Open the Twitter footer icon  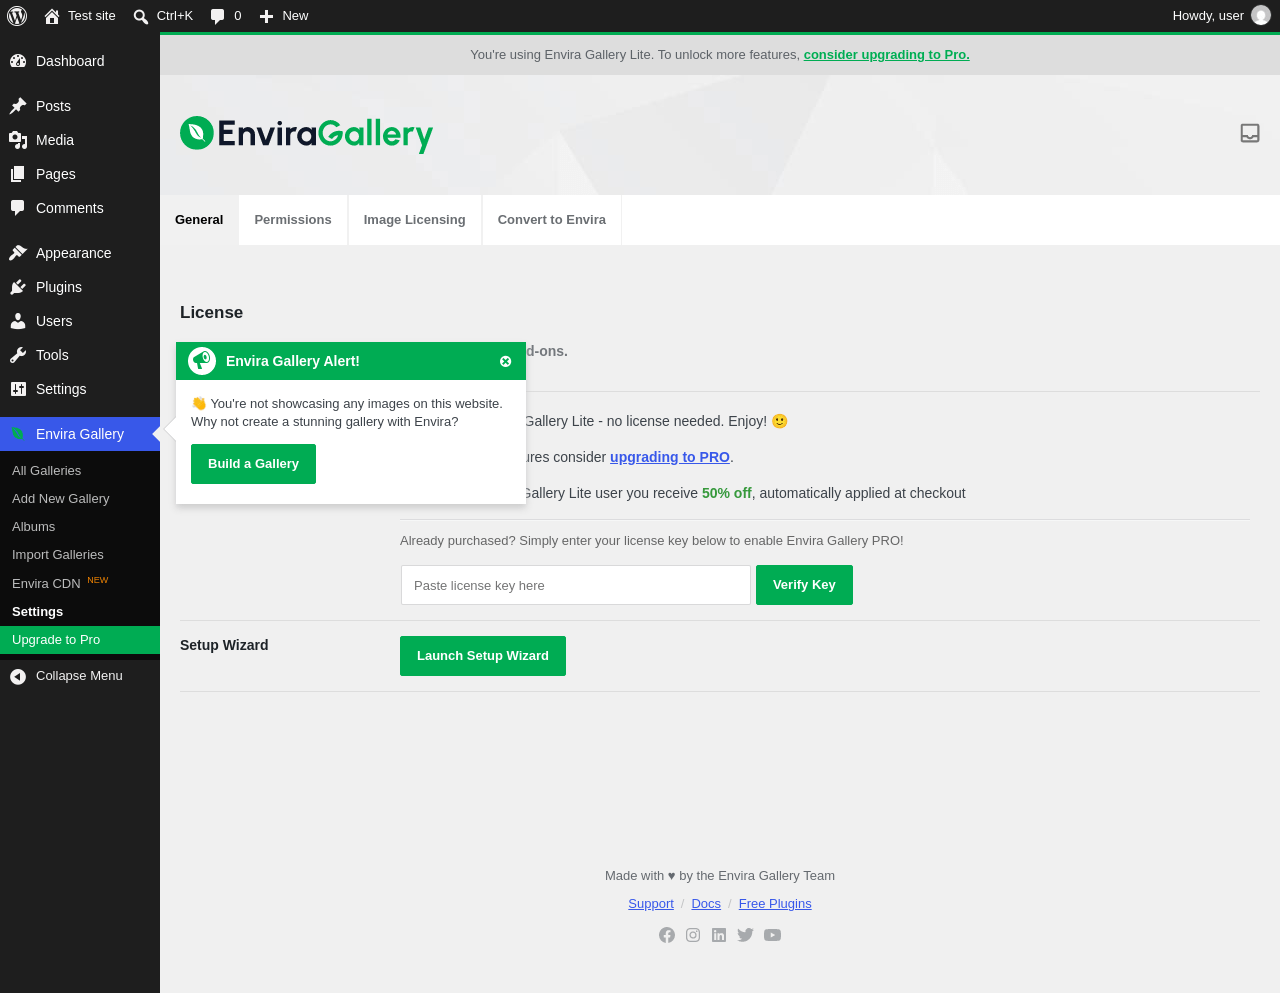[745, 935]
